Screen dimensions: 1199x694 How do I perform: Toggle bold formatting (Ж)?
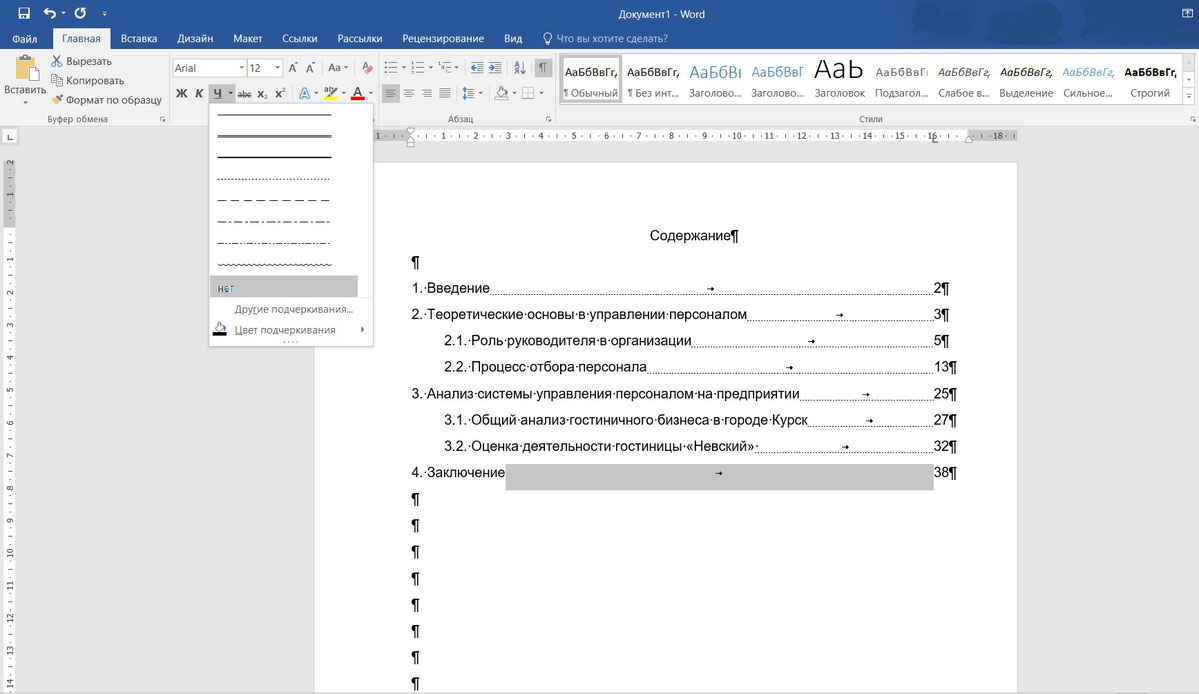click(181, 93)
